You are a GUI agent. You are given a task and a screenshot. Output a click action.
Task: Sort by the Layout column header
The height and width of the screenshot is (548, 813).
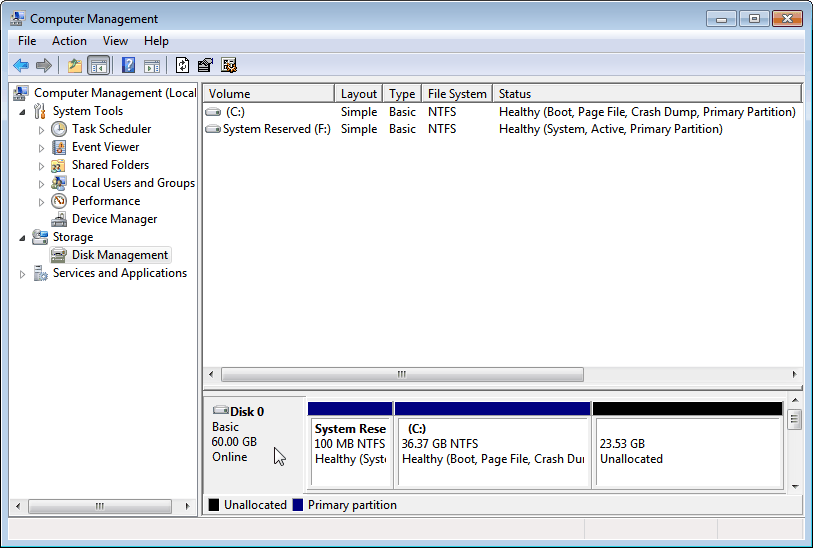359,94
